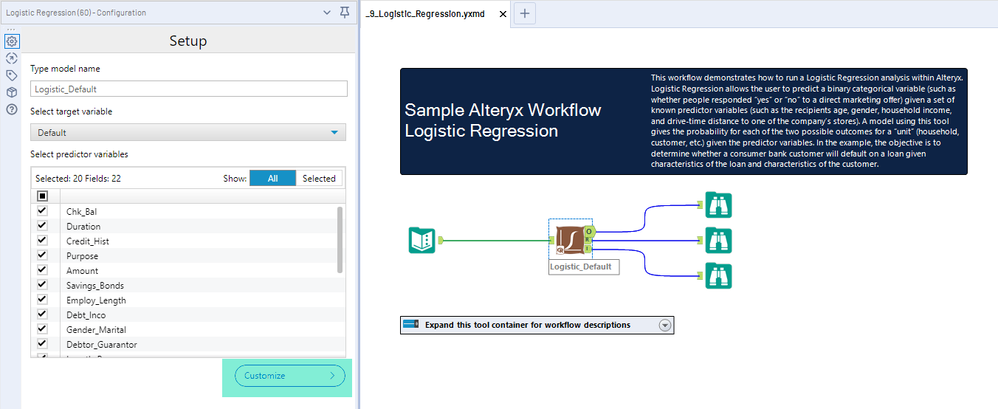Screen dimensions: 998x409
Task: Open the target variable Default dropdown
Action: [188, 132]
